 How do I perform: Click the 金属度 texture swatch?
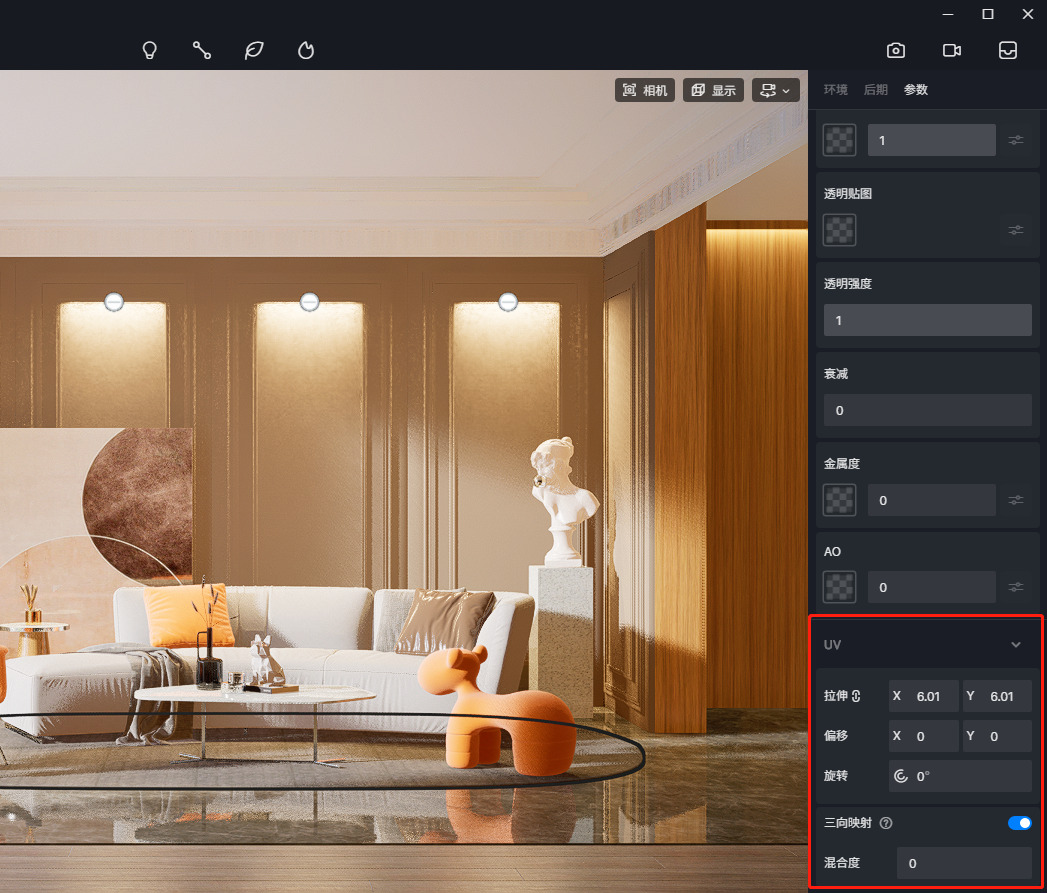click(839, 500)
